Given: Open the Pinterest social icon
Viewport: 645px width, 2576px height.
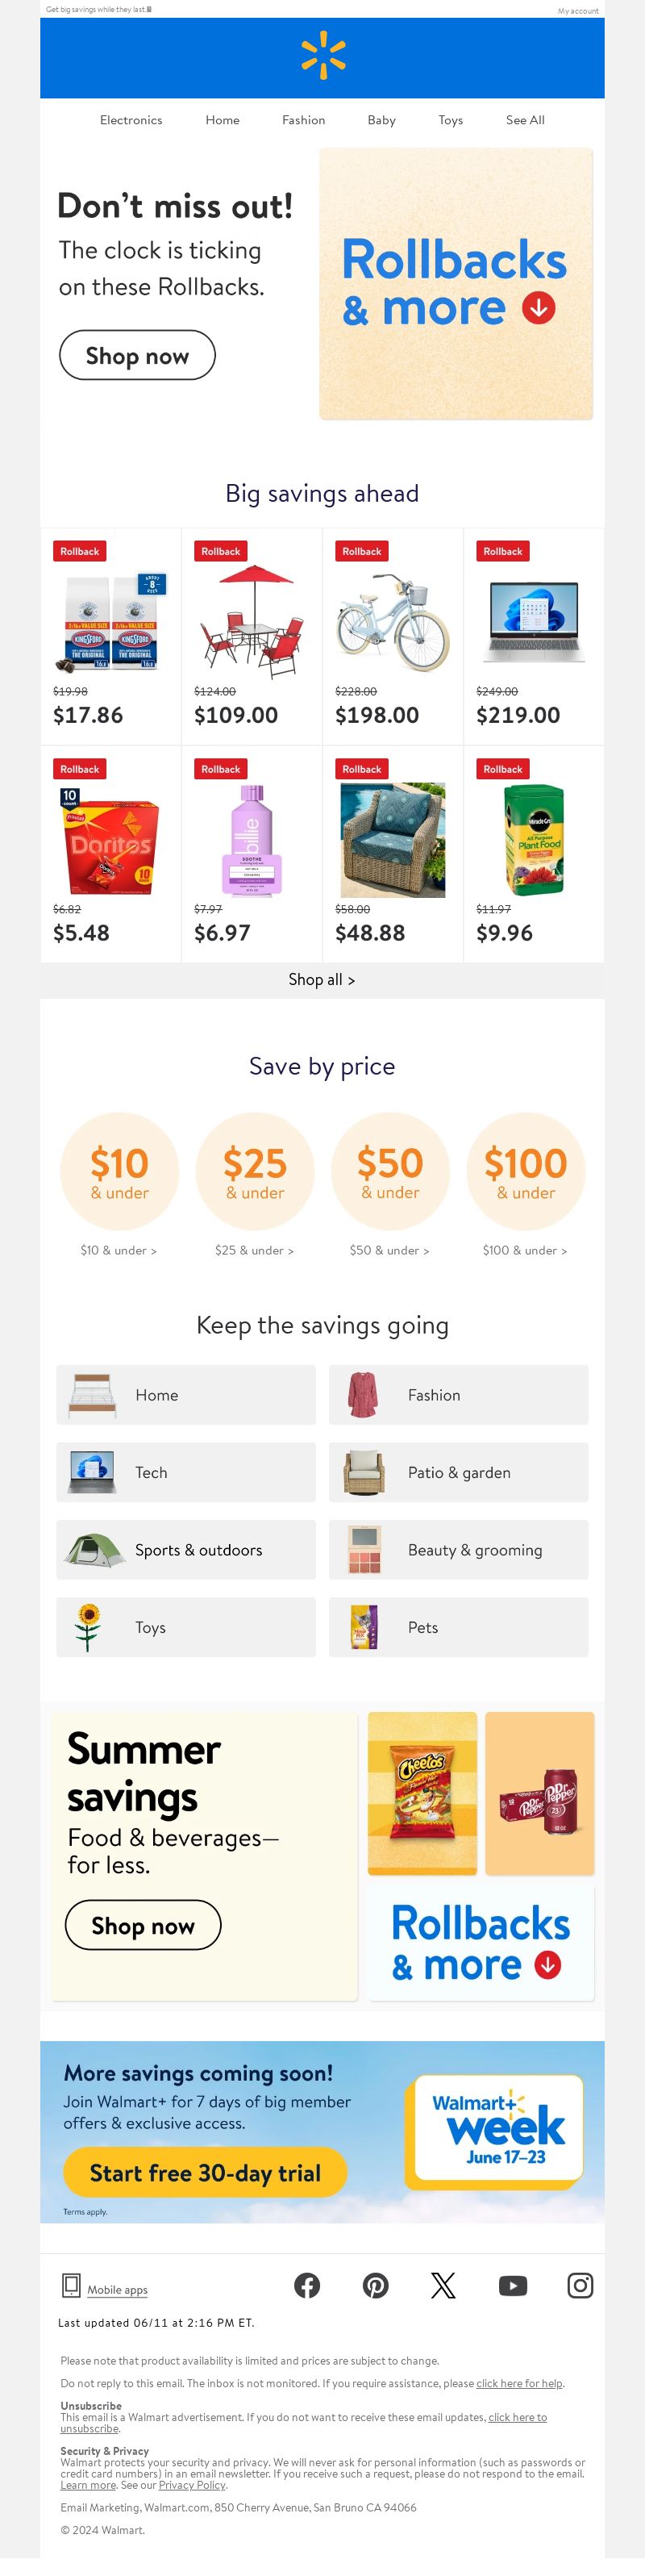Looking at the screenshot, I should [376, 2285].
